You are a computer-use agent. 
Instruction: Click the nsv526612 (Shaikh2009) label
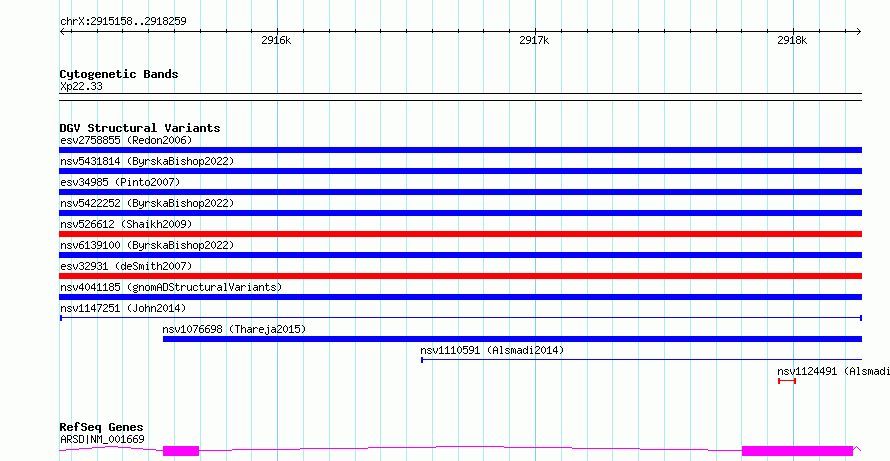pyautogui.click(x=126, y=224)
